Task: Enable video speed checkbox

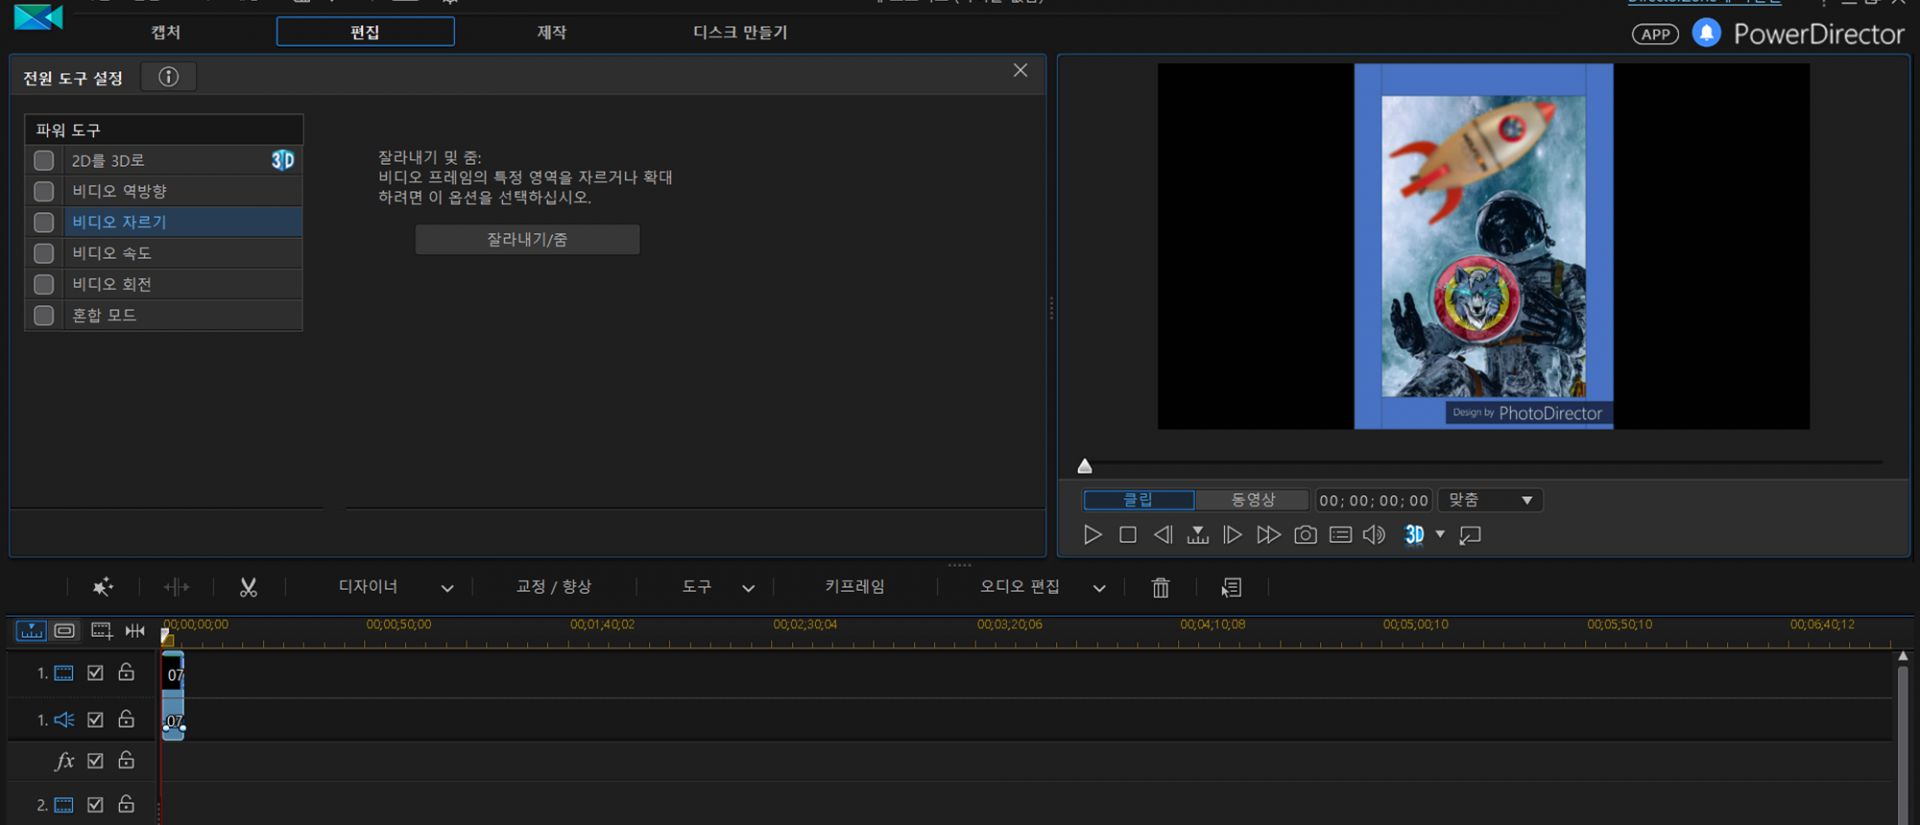Action: (44, 253)
